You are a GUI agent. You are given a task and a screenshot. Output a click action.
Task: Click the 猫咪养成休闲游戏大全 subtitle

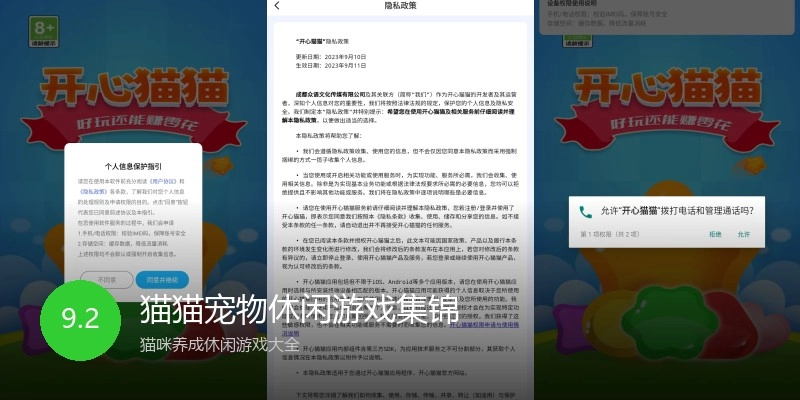click(219, 344)
